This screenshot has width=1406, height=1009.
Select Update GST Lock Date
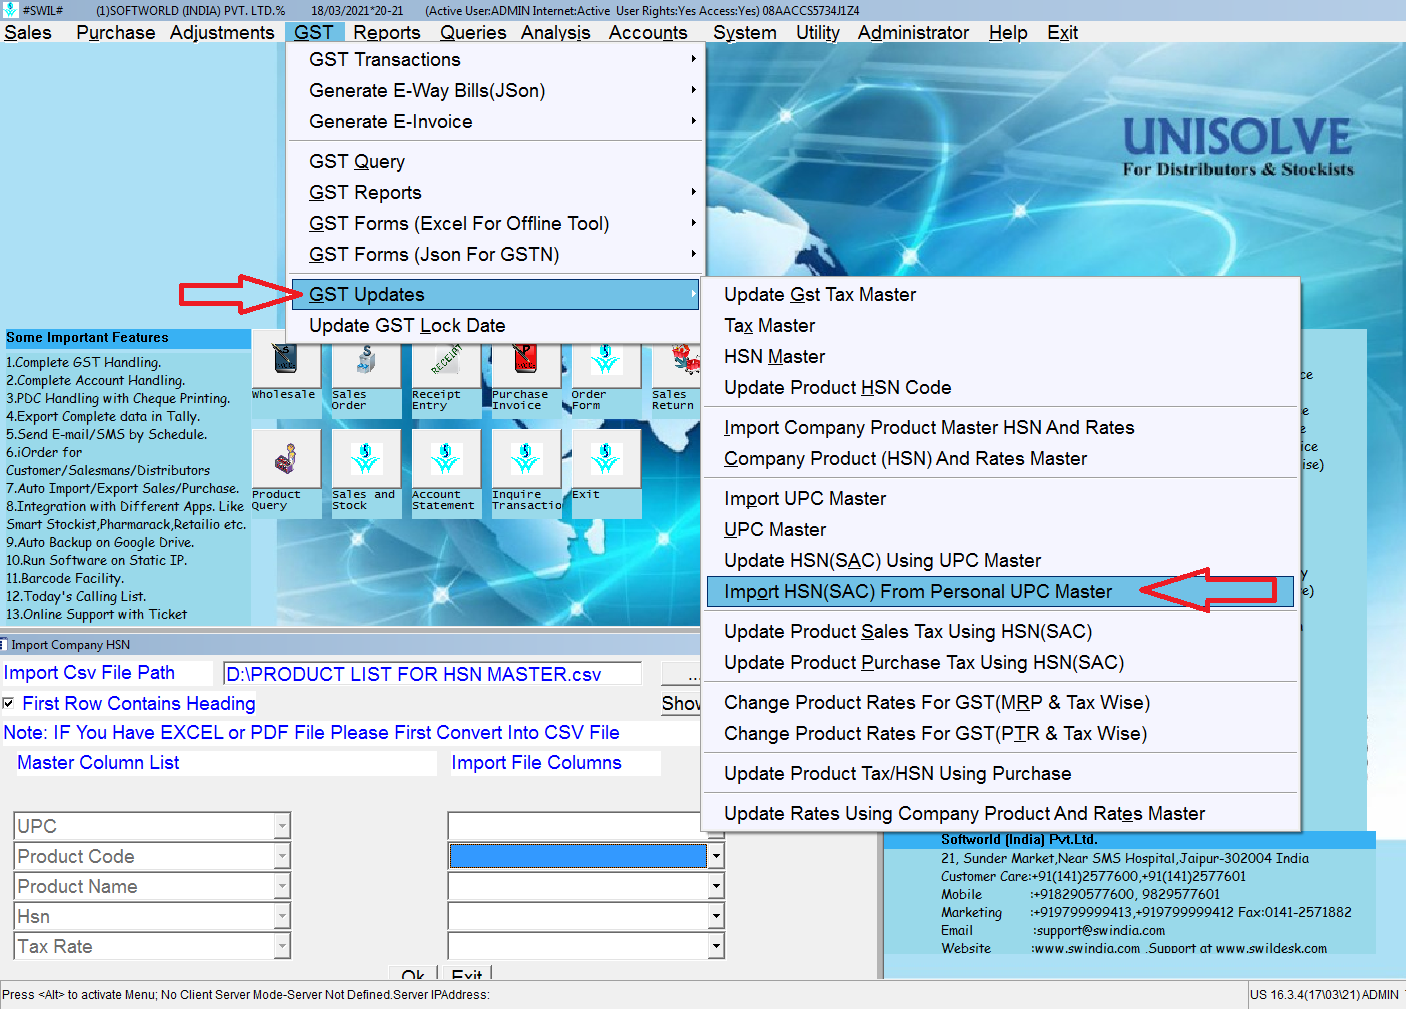pos(496,325)
